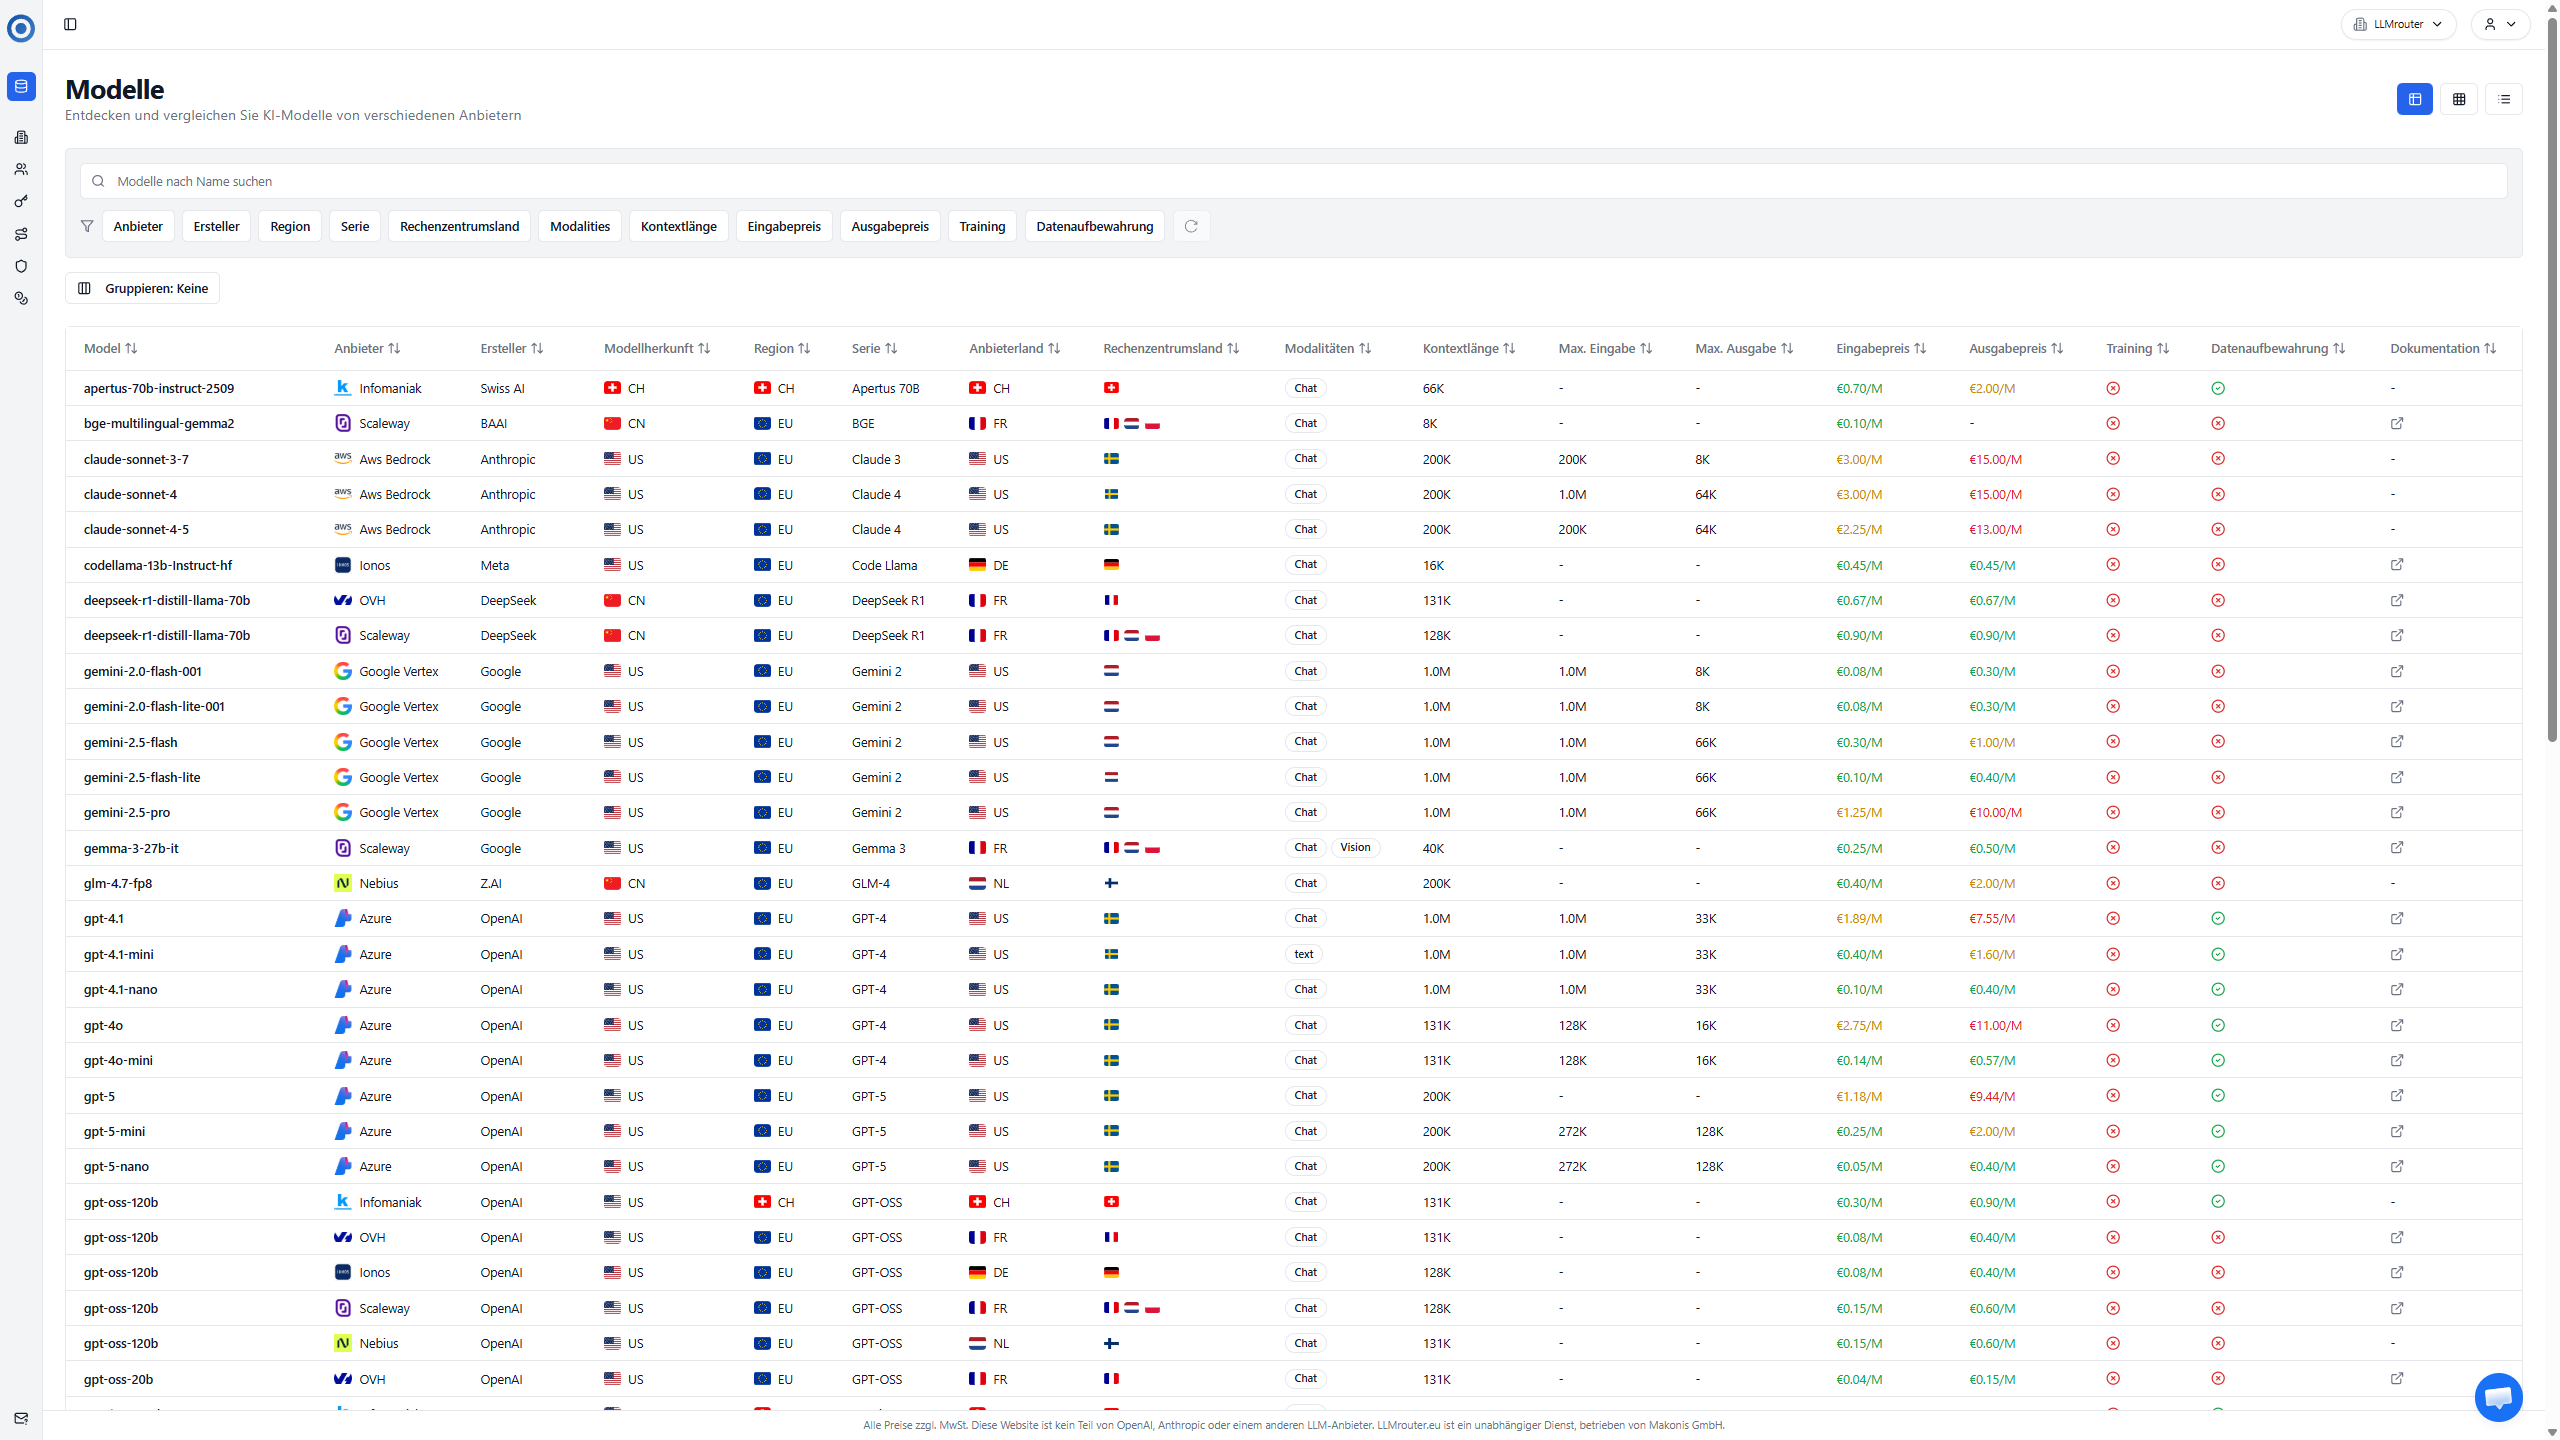Open the API keys sidebar icon

point(21,202)
